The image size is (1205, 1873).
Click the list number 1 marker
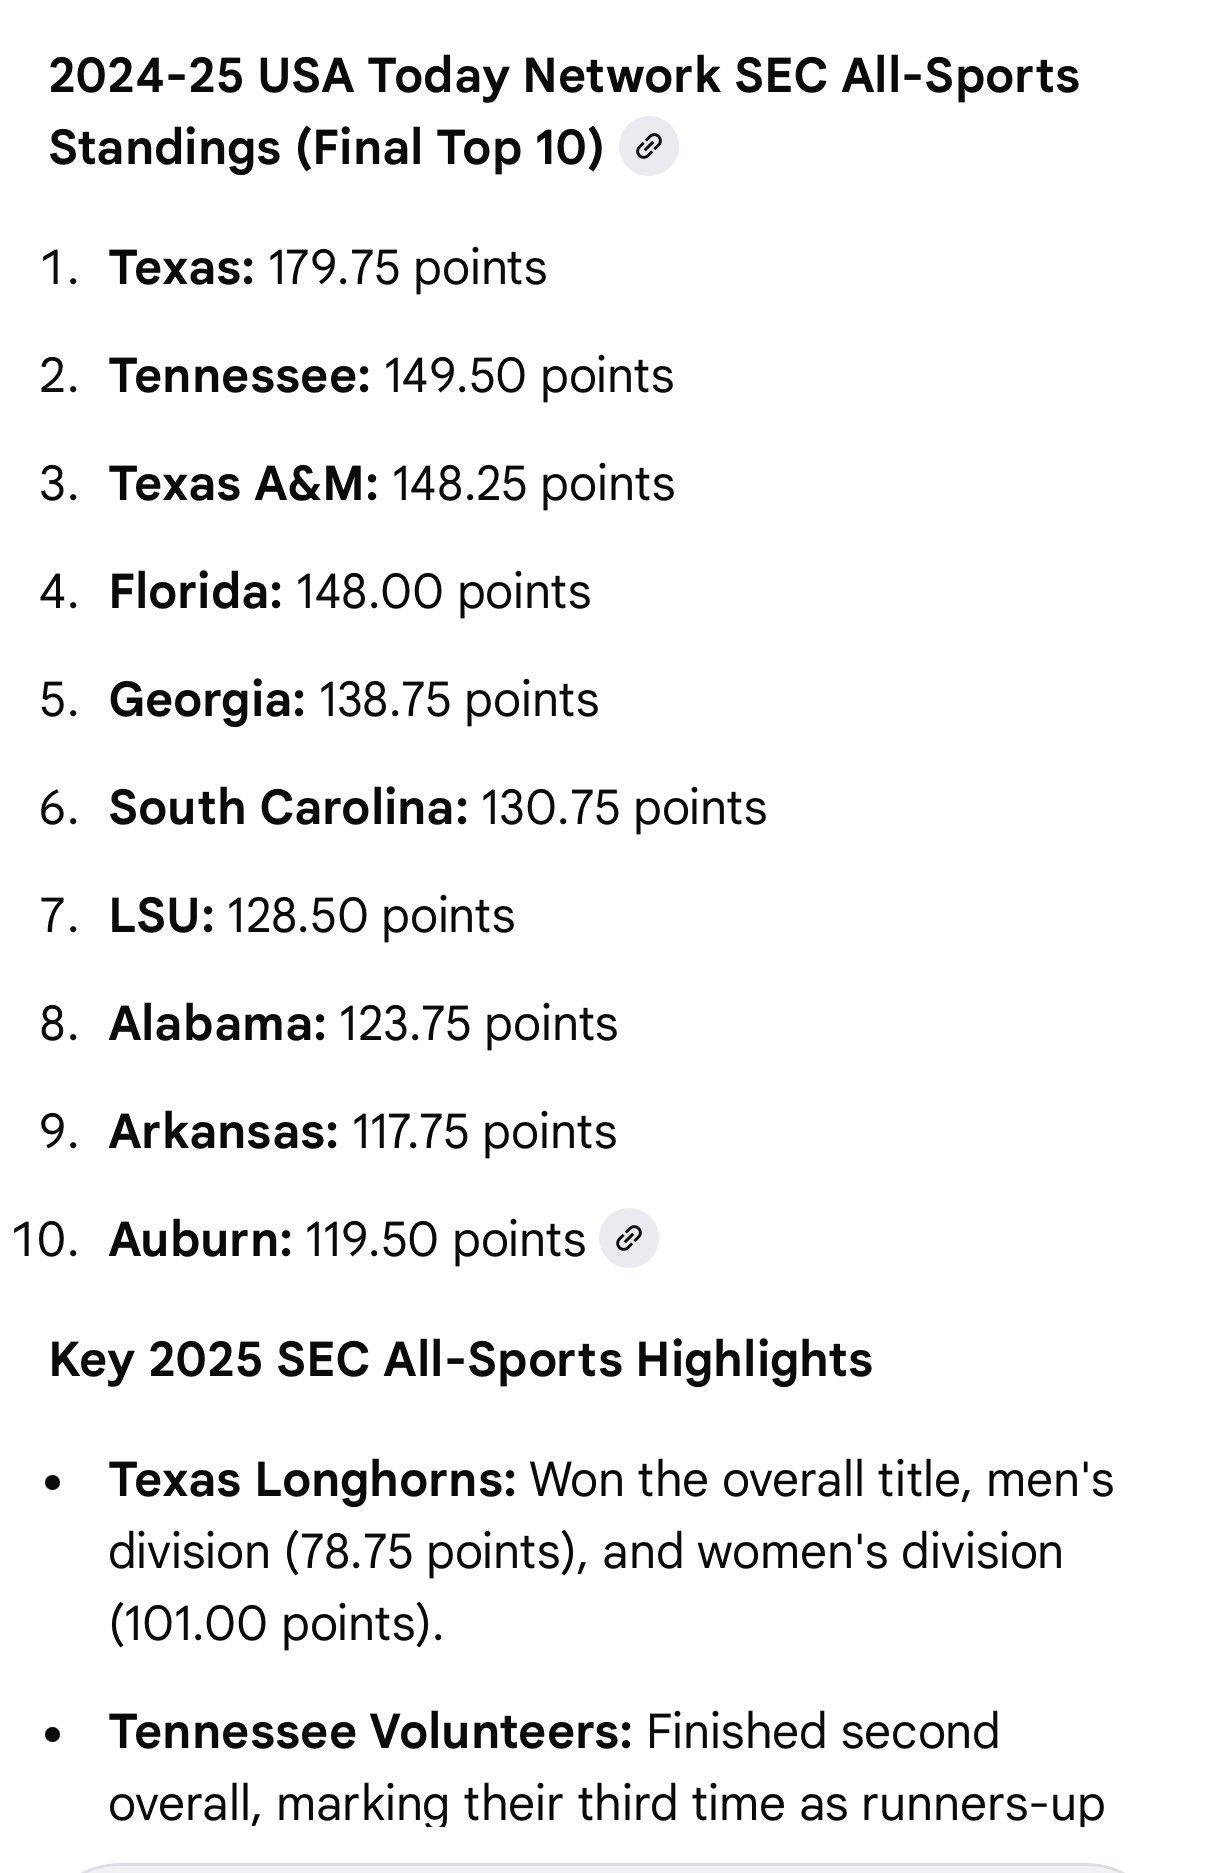point(58,268)
